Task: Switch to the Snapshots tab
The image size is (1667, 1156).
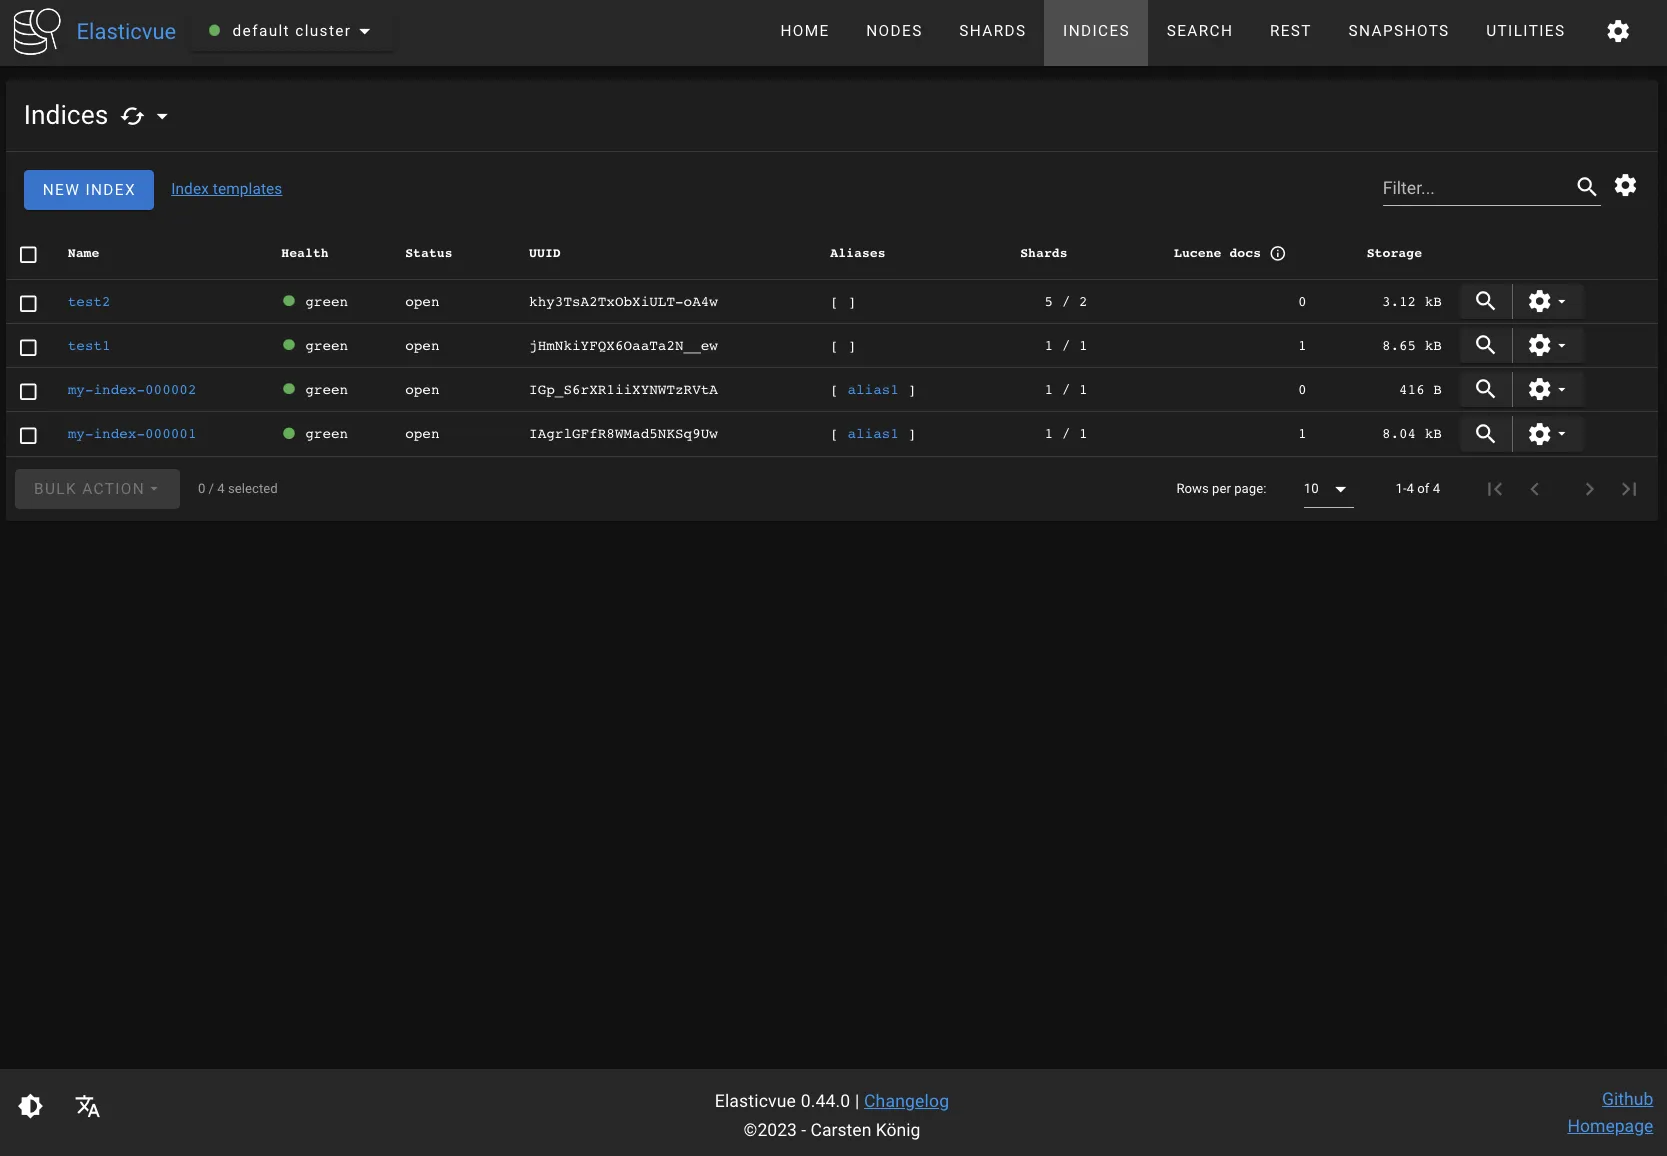Action: [x=1398, y=31]
